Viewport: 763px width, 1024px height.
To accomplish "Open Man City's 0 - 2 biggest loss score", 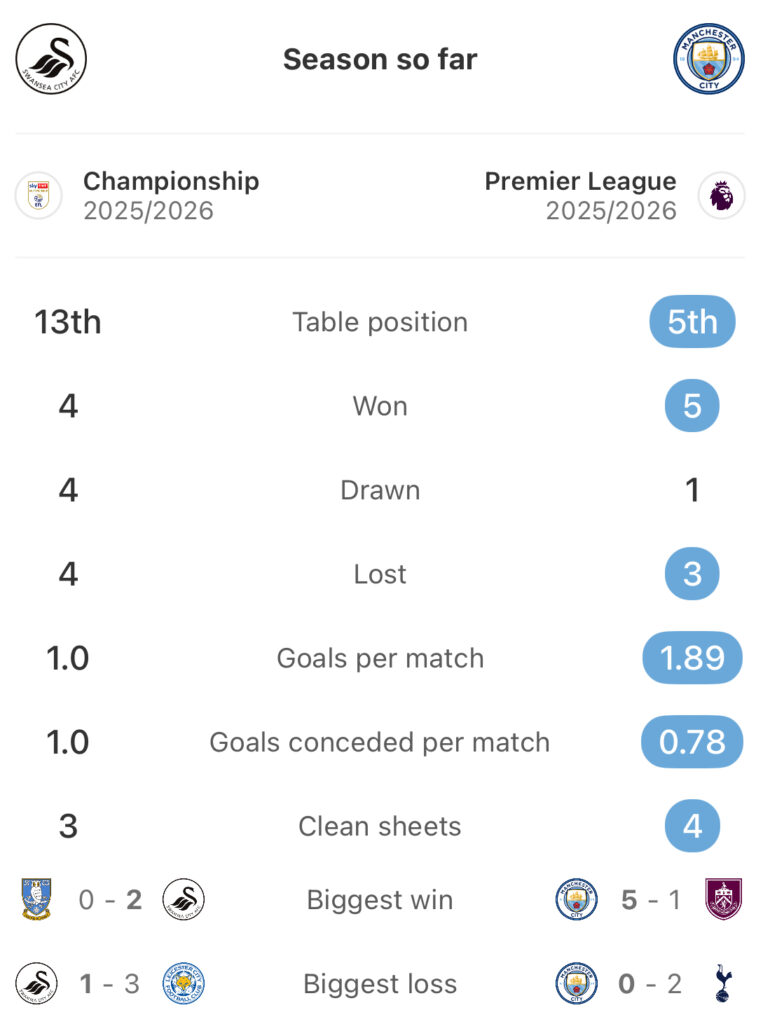I will click(x=650, y=984).
